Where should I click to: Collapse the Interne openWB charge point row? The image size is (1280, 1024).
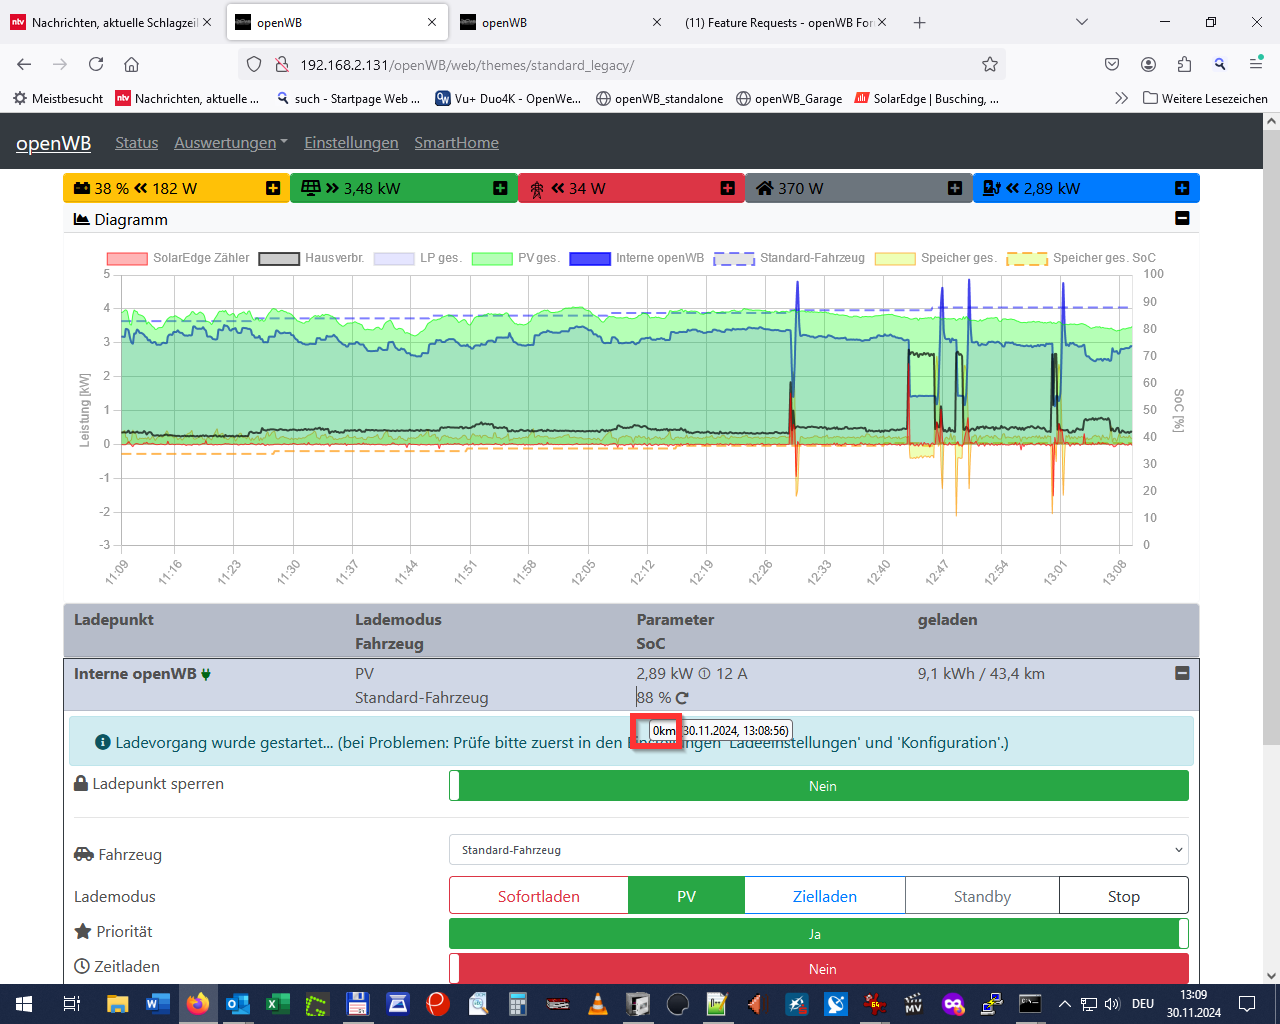pos(1182,674)
